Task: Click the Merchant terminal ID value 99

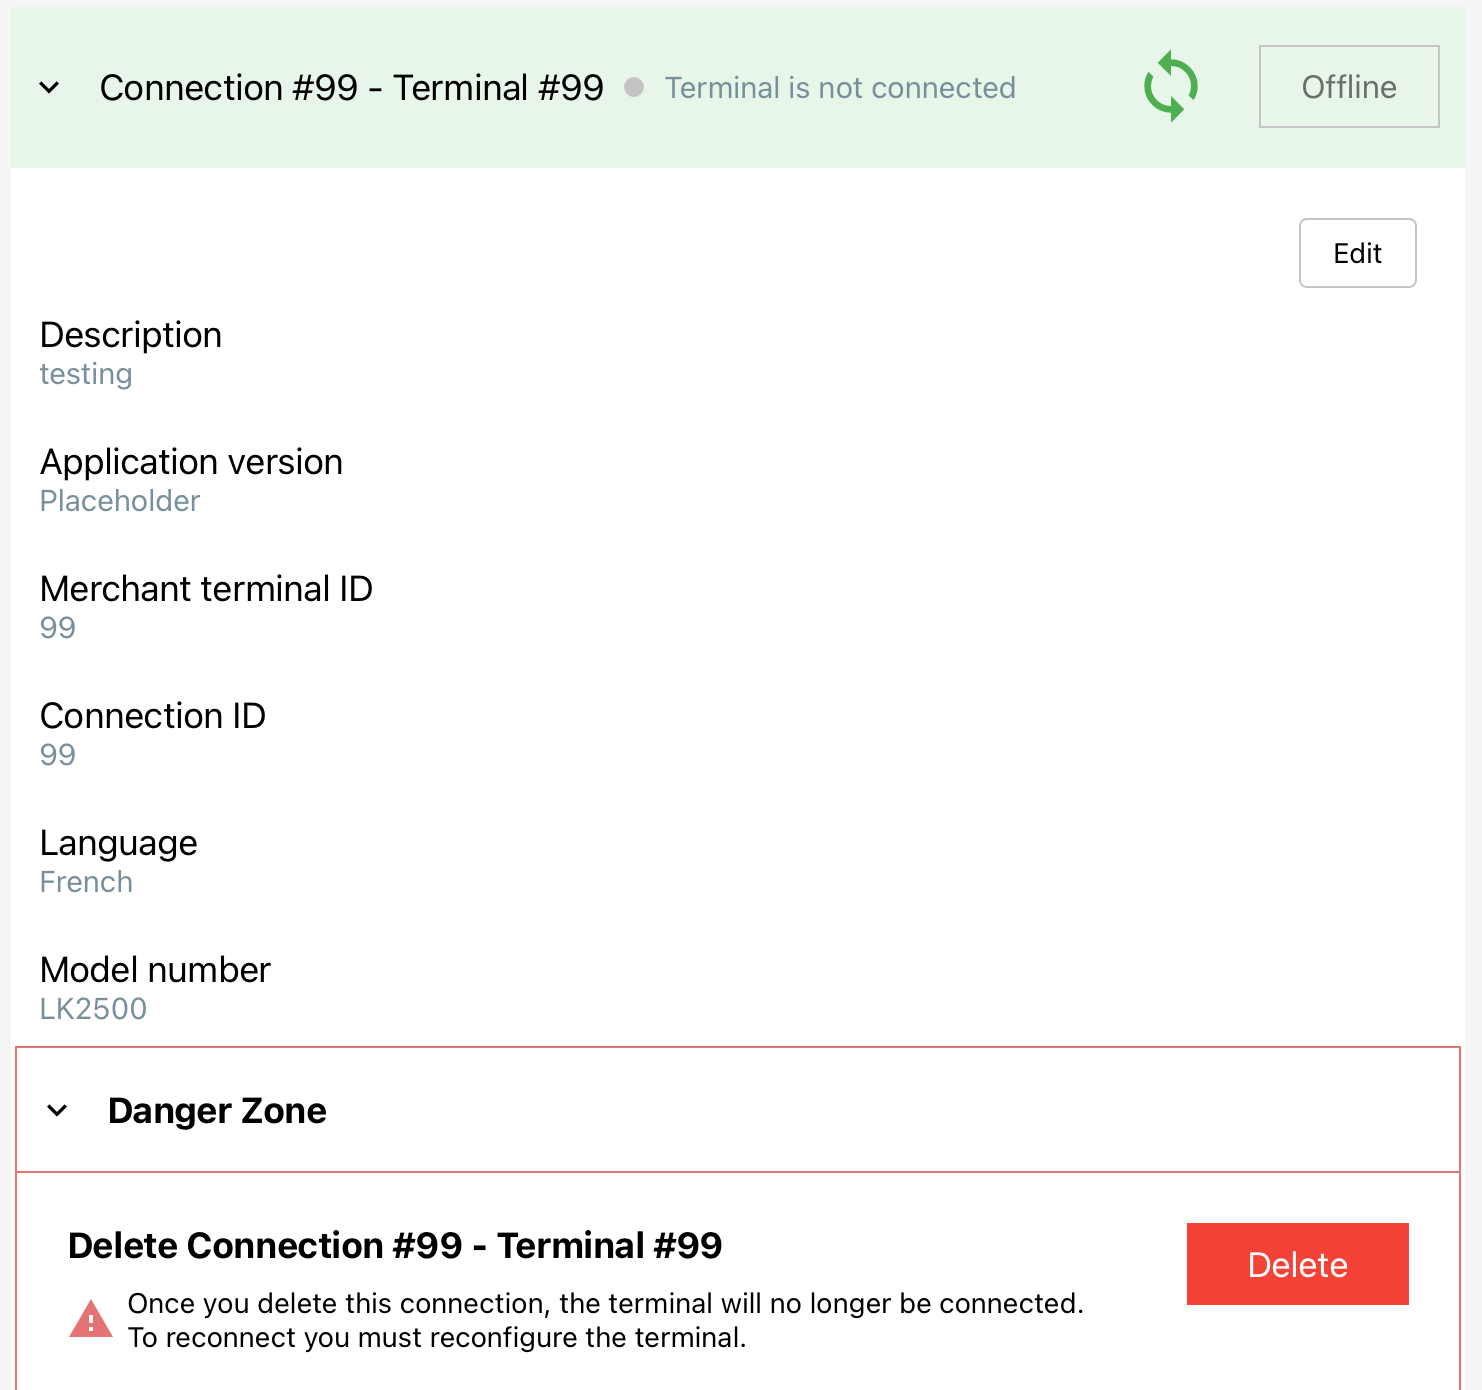Action: coord(58,628)
